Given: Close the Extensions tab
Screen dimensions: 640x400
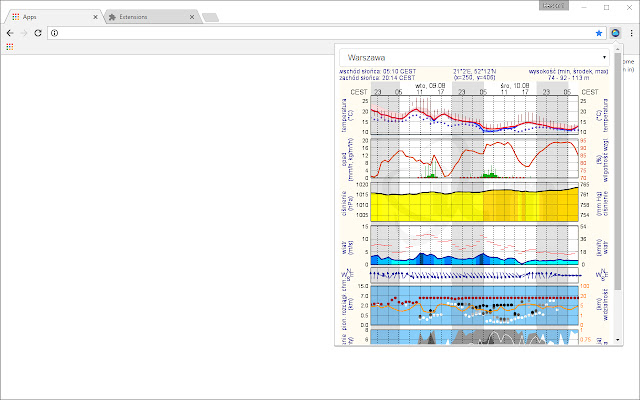Looking at the screenshot, I should coord(192,17).
